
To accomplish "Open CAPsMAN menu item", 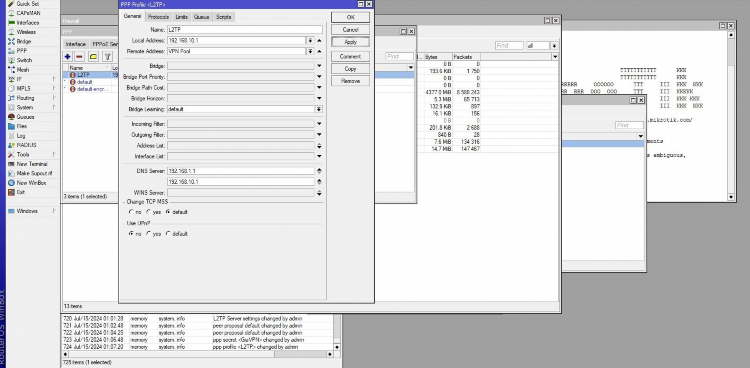I will pyautogui.click(x=28, y=13).
